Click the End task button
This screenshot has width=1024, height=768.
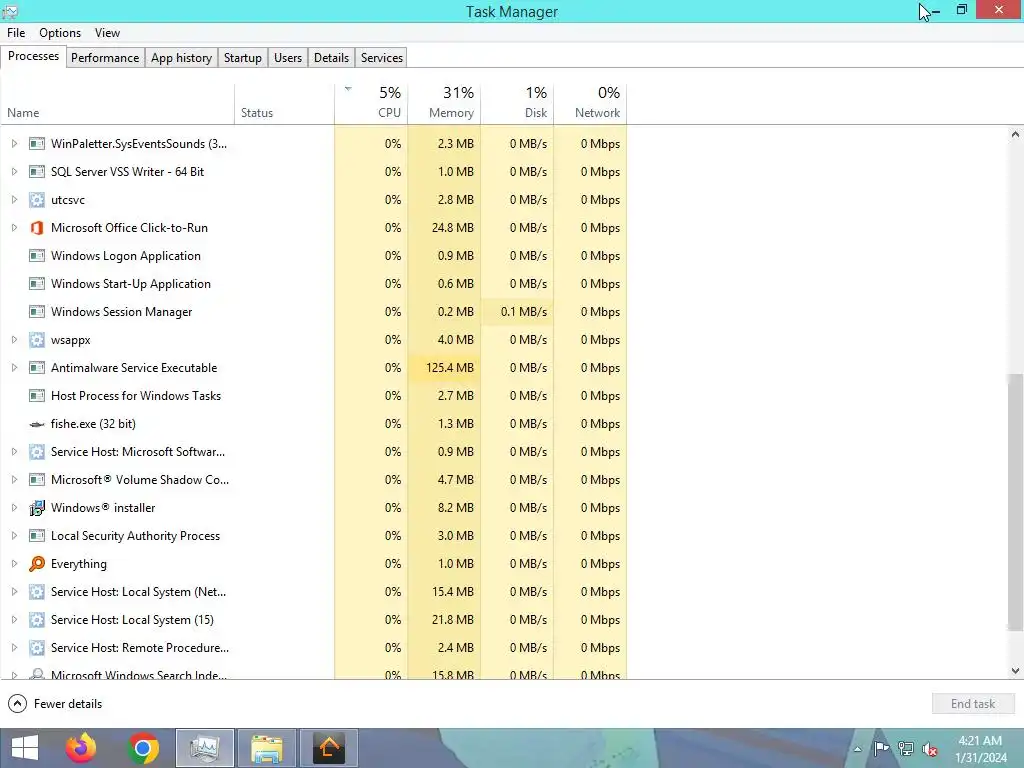coord(973,703)
